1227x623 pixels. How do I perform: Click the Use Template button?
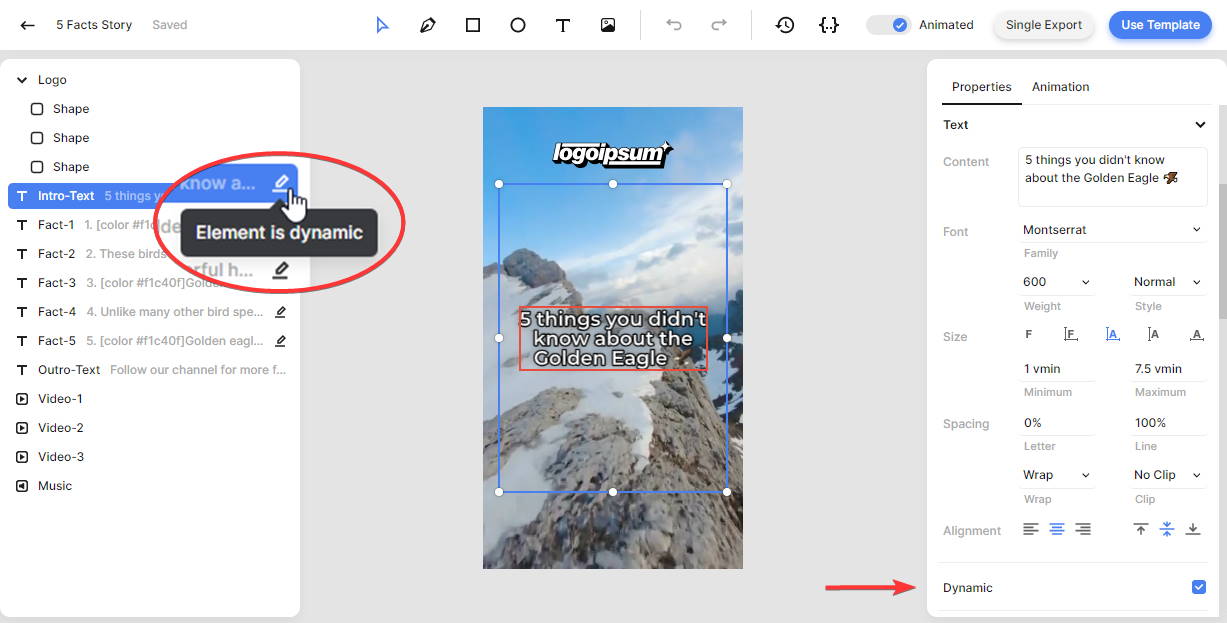(1159, 25)
